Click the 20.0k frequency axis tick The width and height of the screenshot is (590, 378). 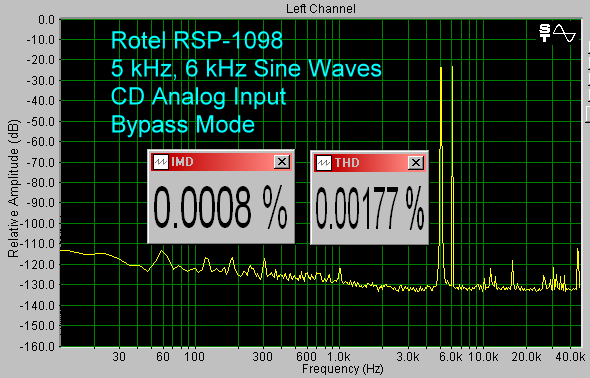527,356
